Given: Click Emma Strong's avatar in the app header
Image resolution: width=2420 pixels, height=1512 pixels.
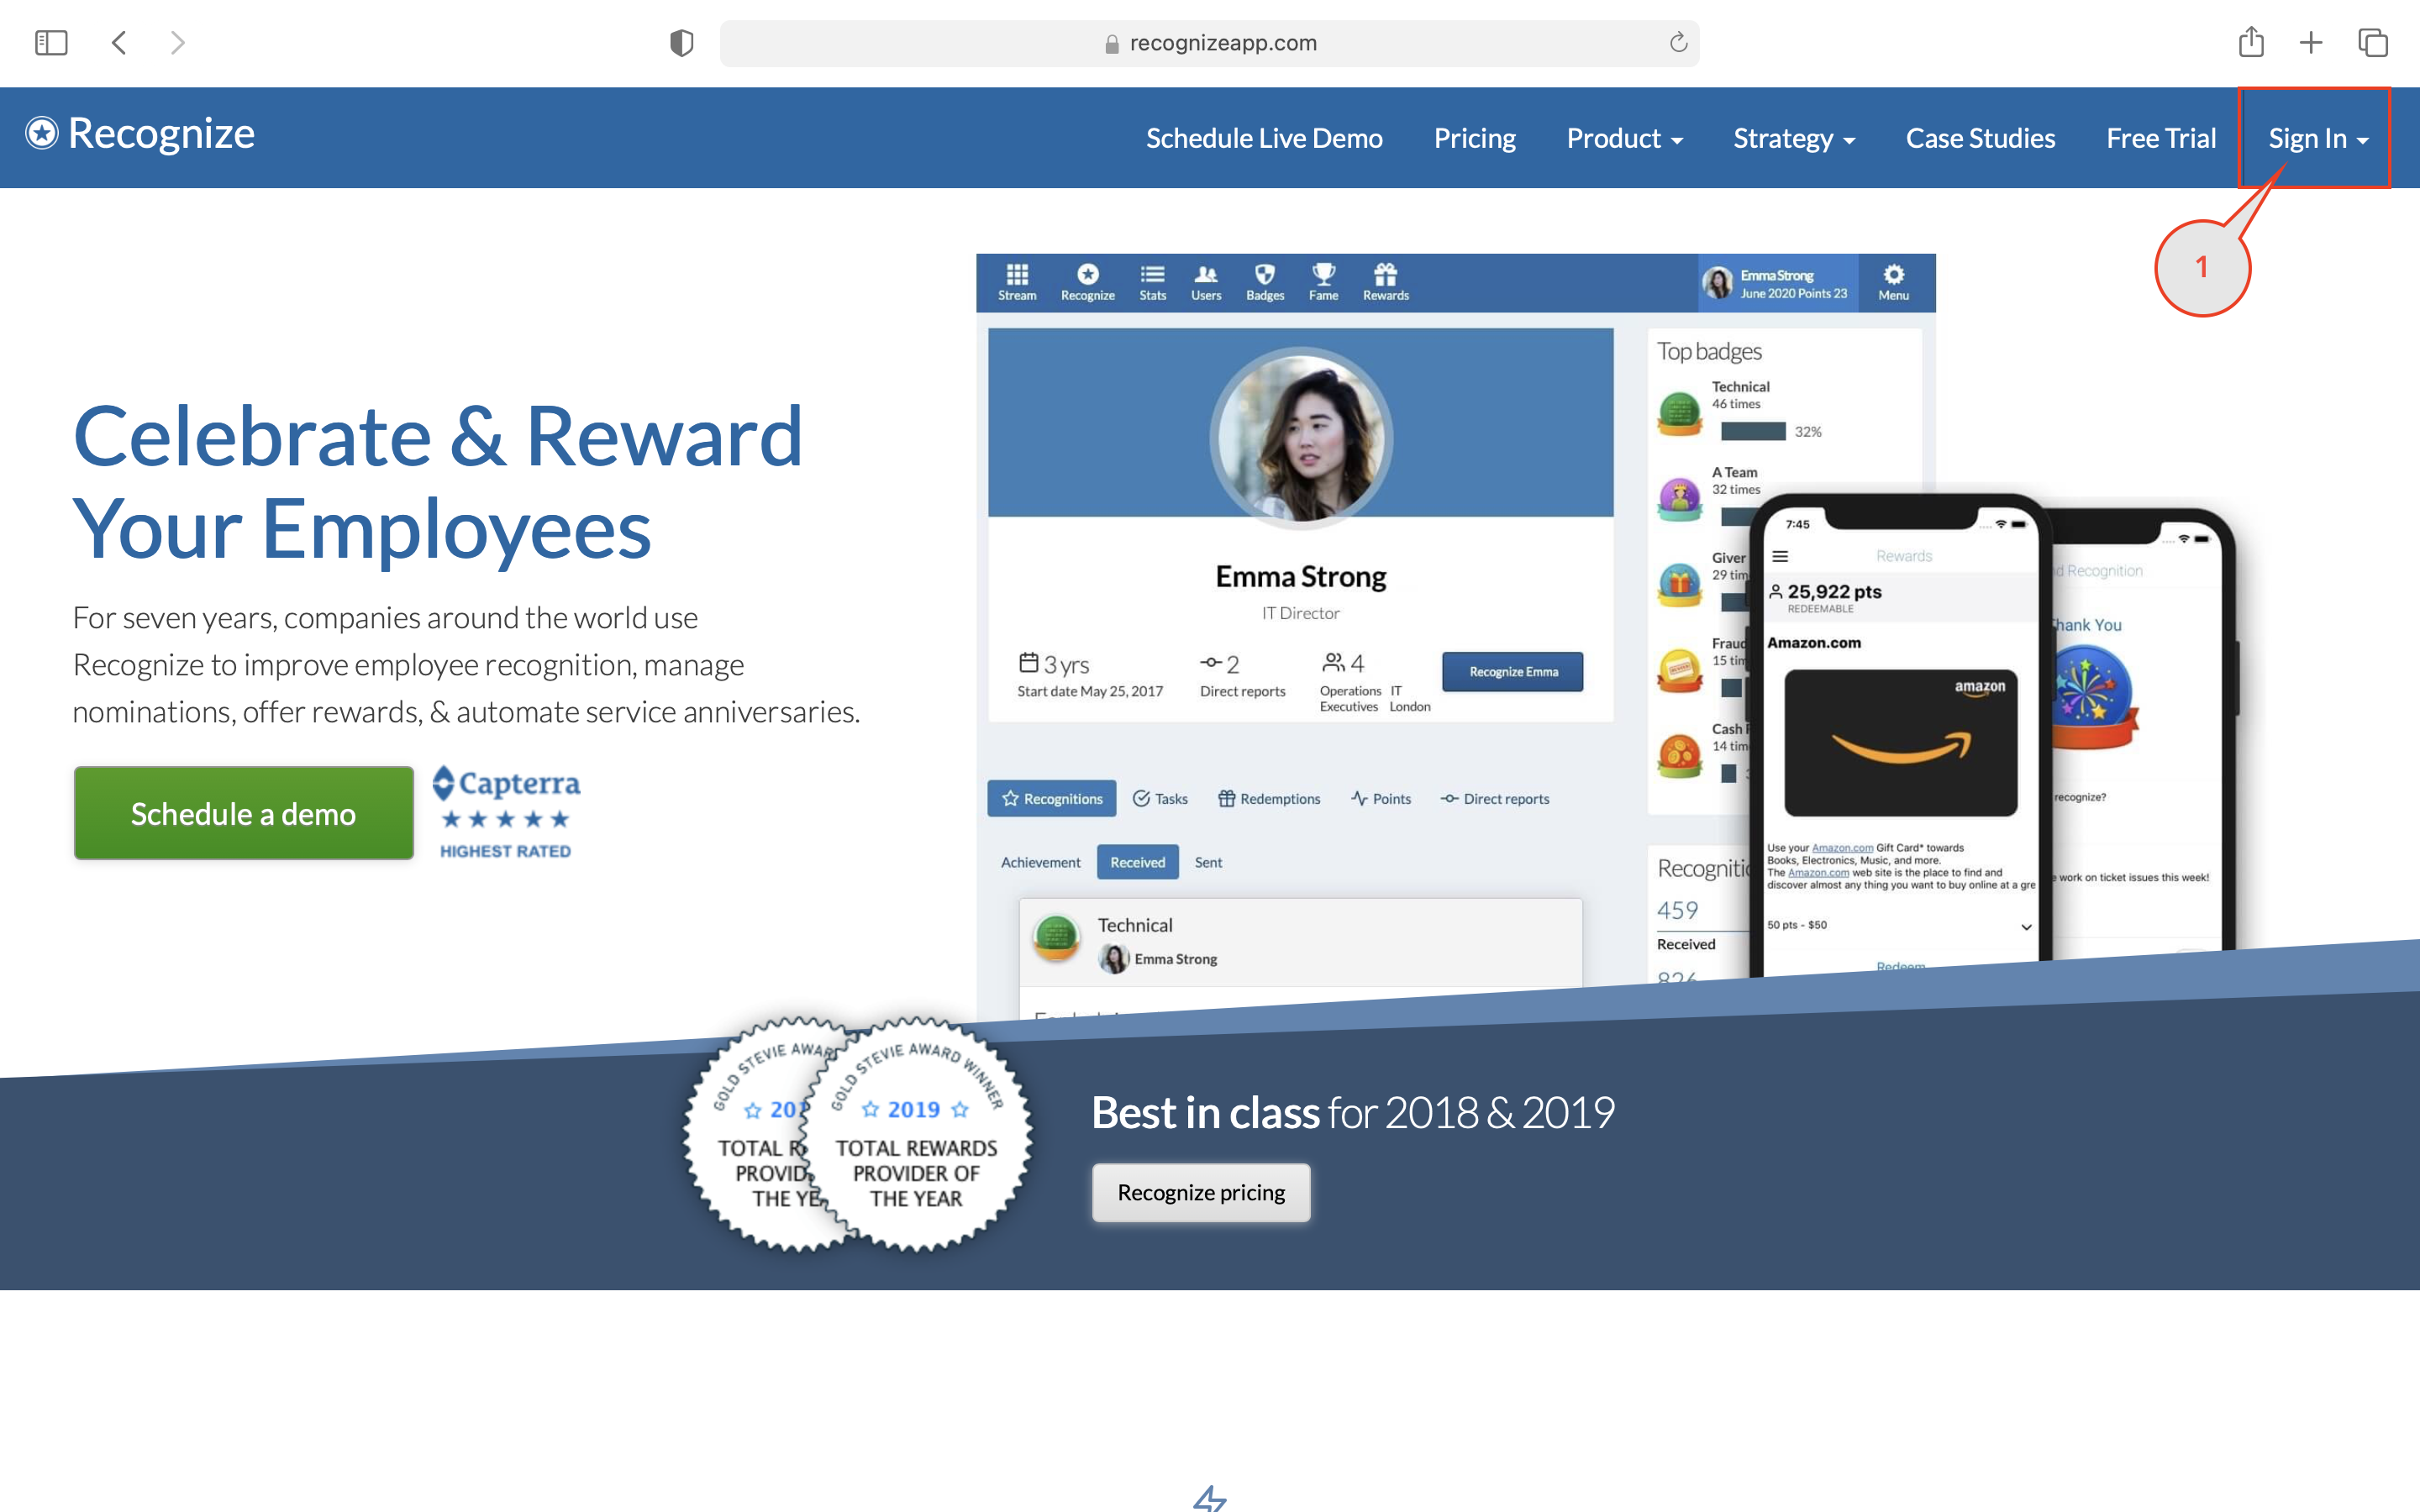Looking at the screenshot, I should 1718,283.
